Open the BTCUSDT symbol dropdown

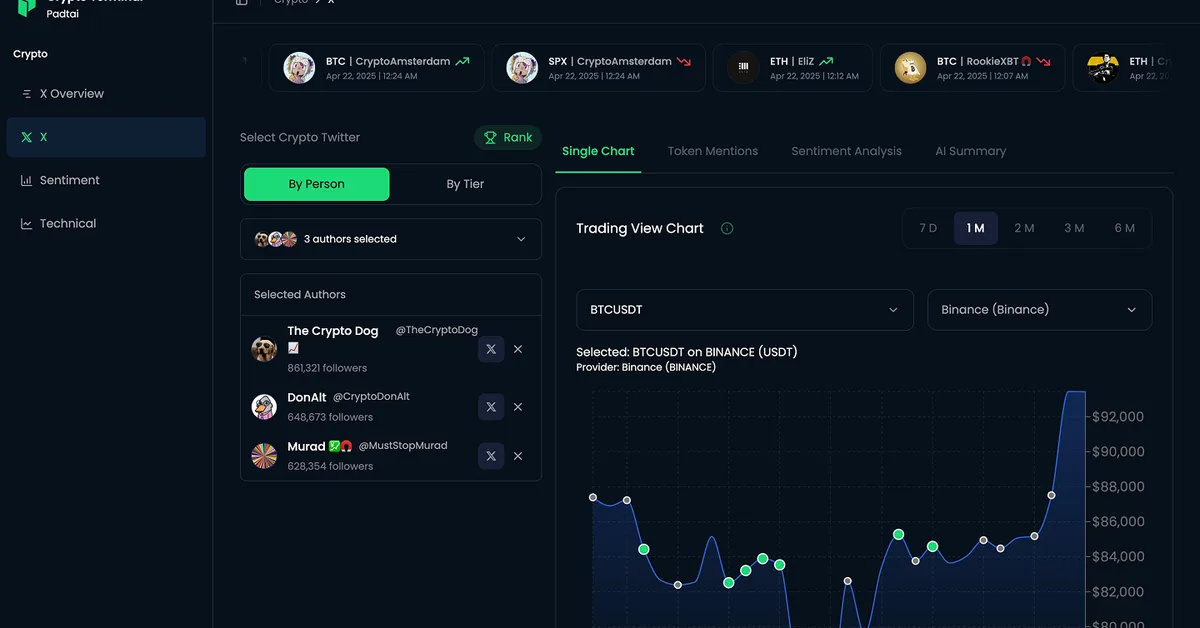coord(744,310)
